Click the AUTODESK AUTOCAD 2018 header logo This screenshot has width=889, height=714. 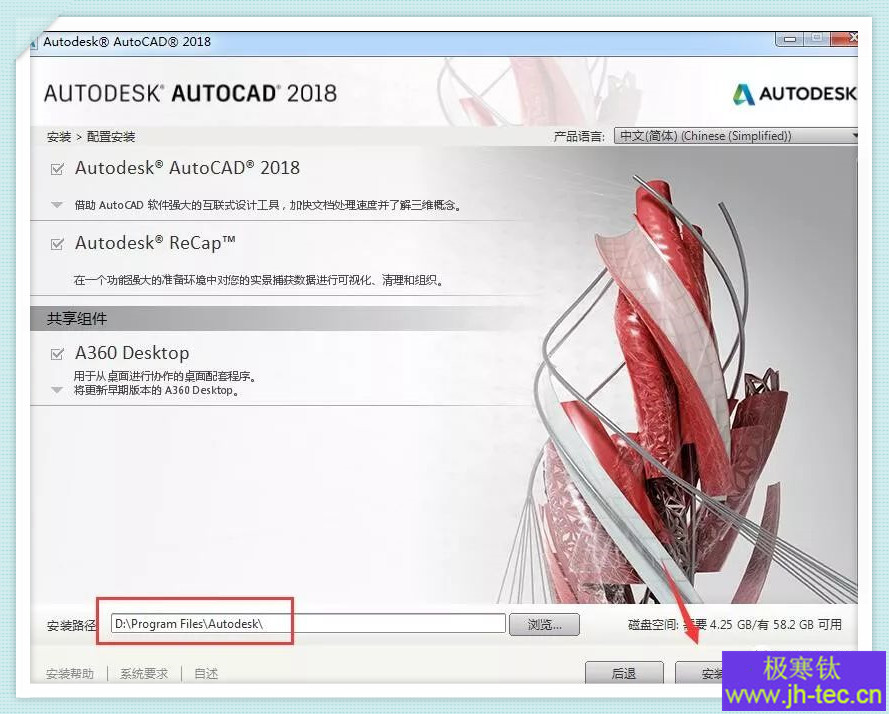click(x=190, y=94)
